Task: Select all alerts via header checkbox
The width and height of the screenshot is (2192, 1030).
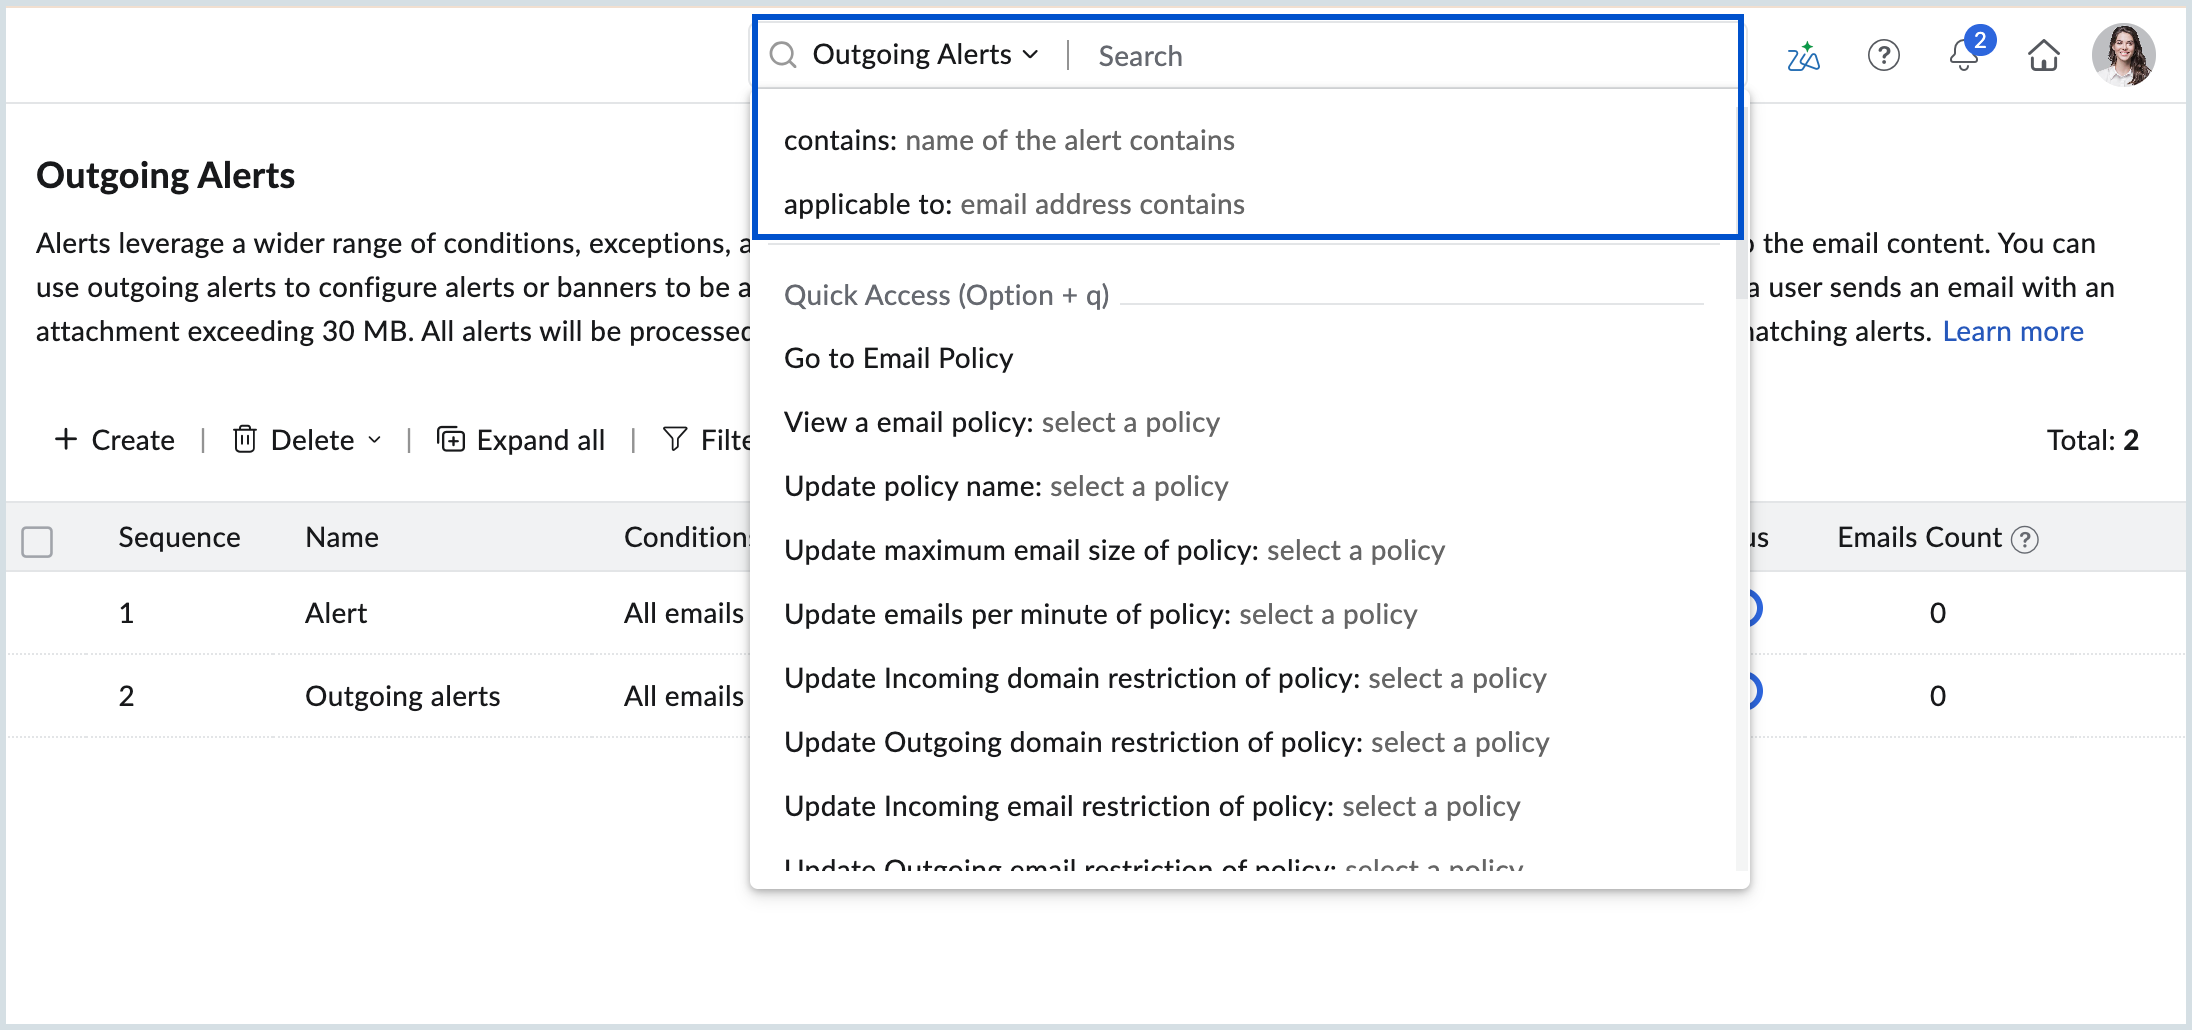Action: click(36, 541)
